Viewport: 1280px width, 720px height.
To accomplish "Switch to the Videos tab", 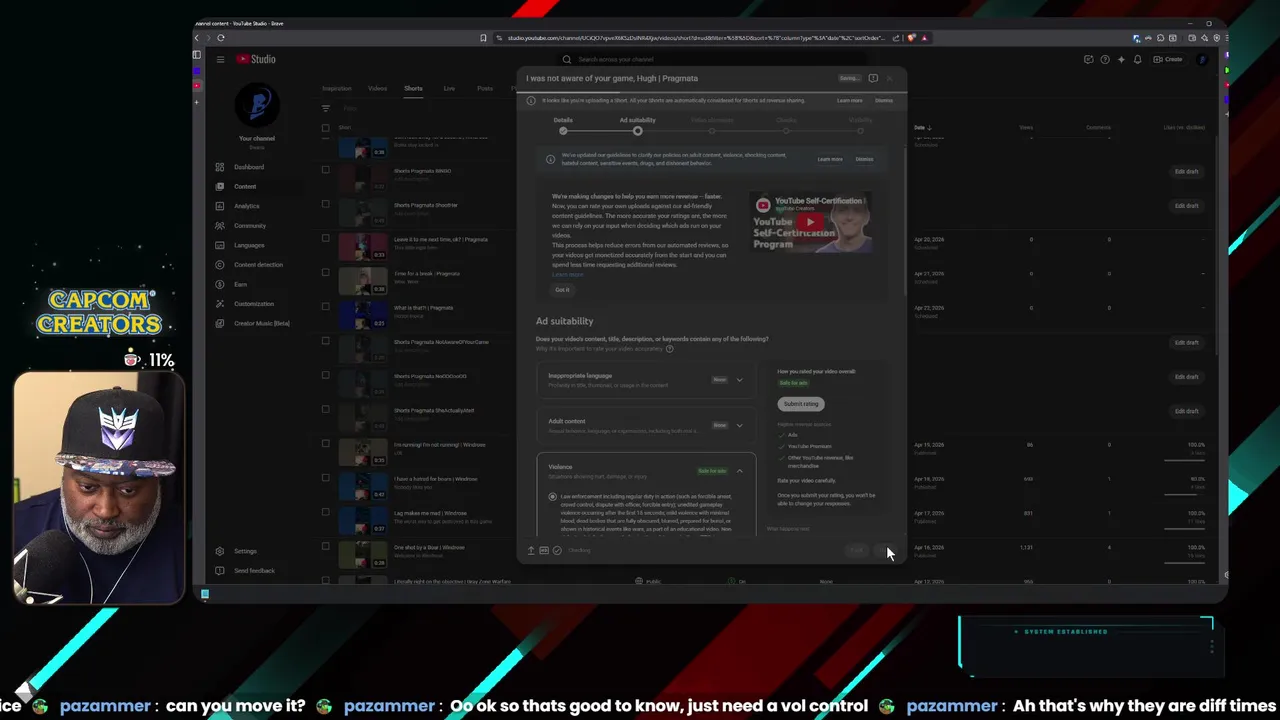I will point(377,88).
